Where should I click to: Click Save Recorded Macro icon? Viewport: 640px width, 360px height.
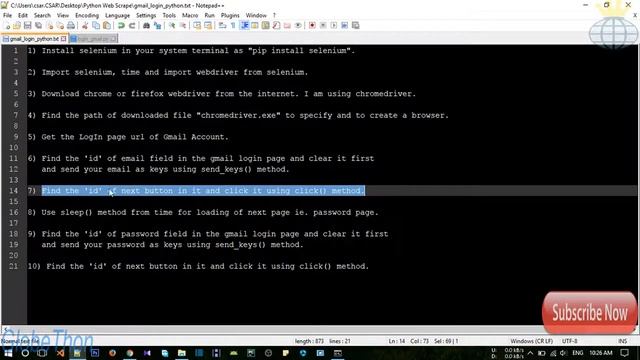[356, 25]
